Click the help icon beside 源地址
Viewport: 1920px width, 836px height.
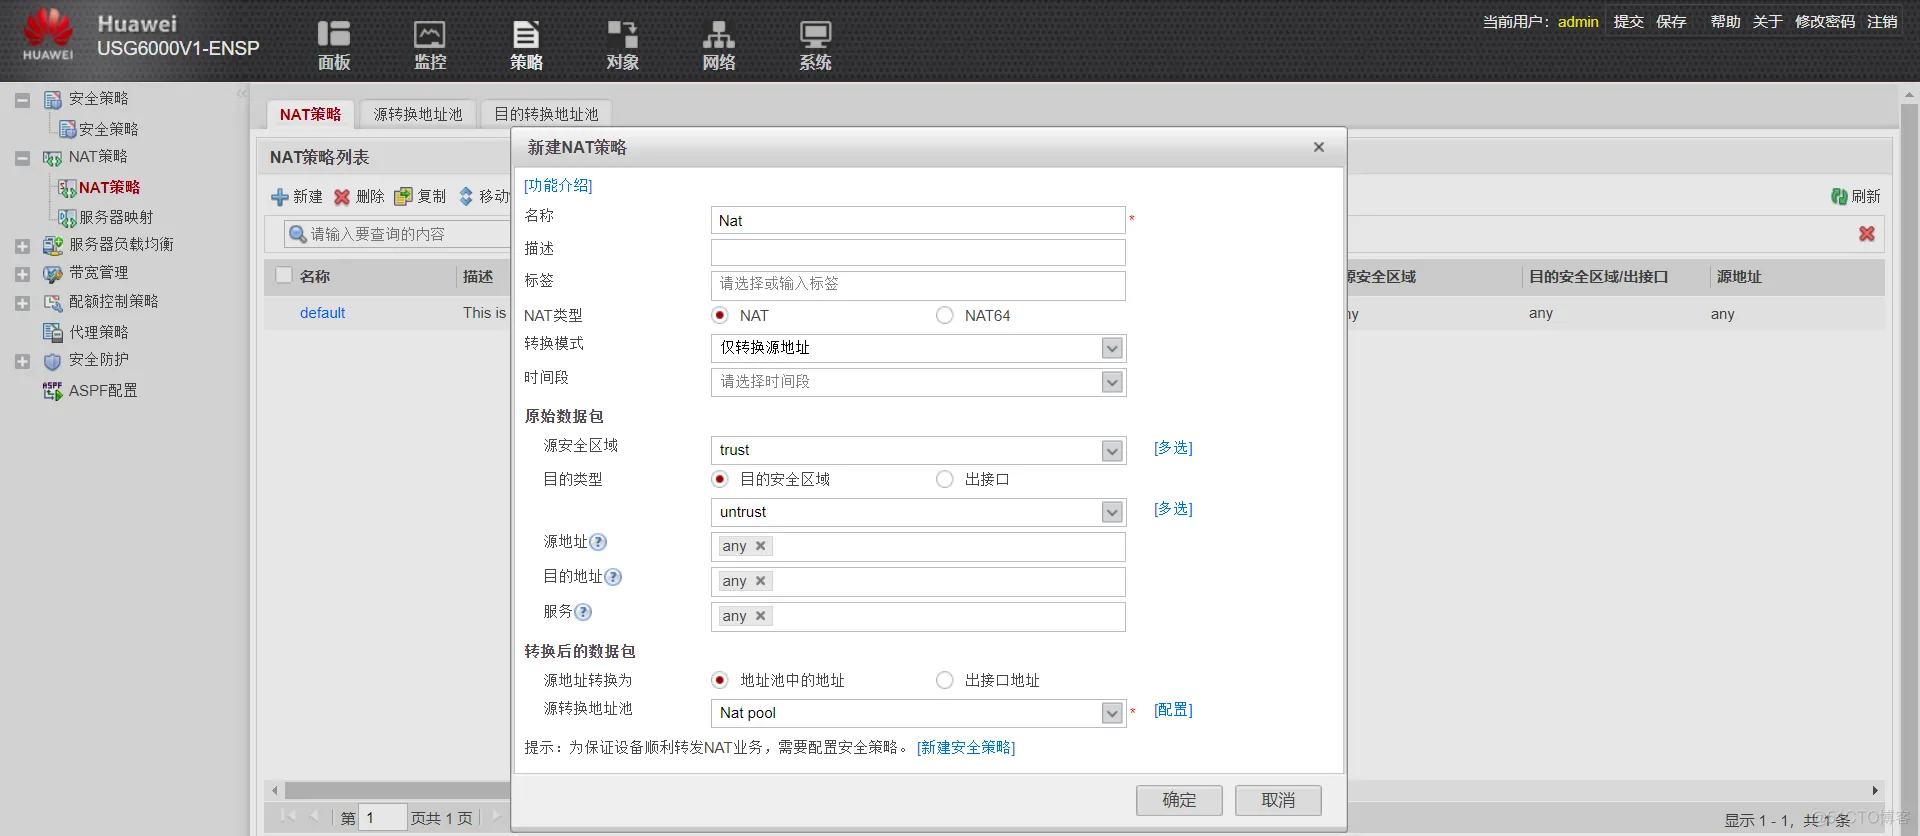point(598,542)
